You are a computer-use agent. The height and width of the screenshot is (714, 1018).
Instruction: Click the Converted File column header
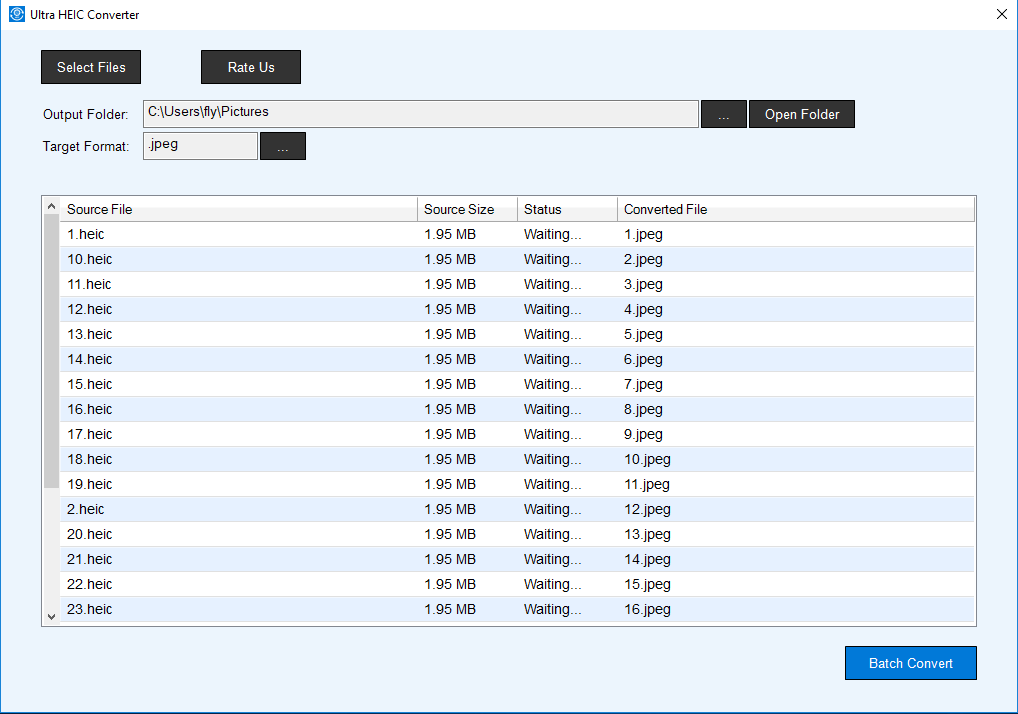(x=795, y=209)
